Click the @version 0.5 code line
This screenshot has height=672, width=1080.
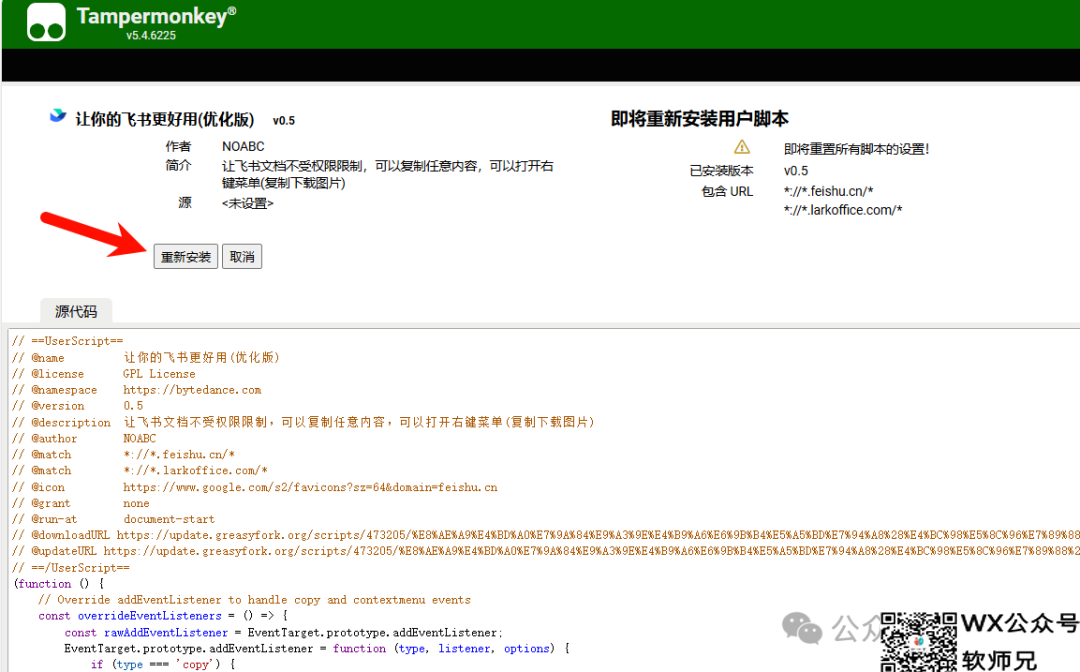pos(78,406)
